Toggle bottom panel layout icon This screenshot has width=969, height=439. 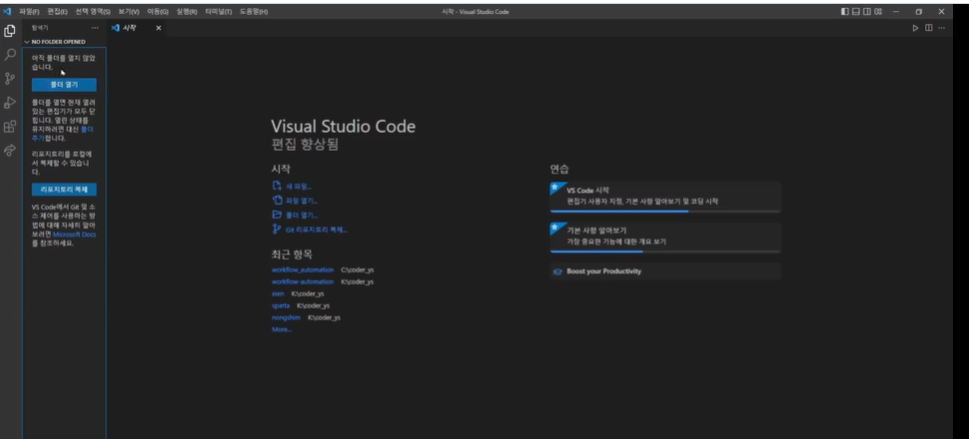pos(856,11)
